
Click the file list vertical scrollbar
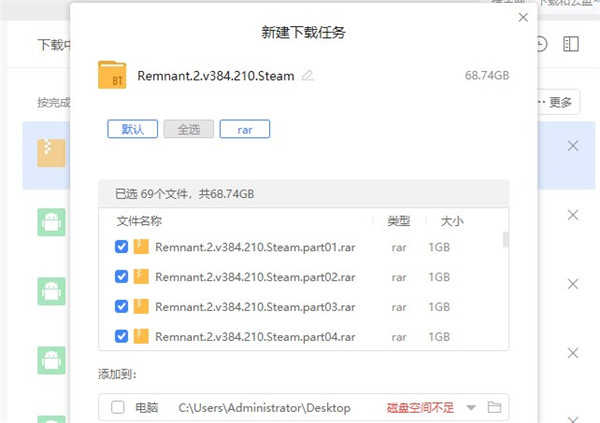point(505,240)
